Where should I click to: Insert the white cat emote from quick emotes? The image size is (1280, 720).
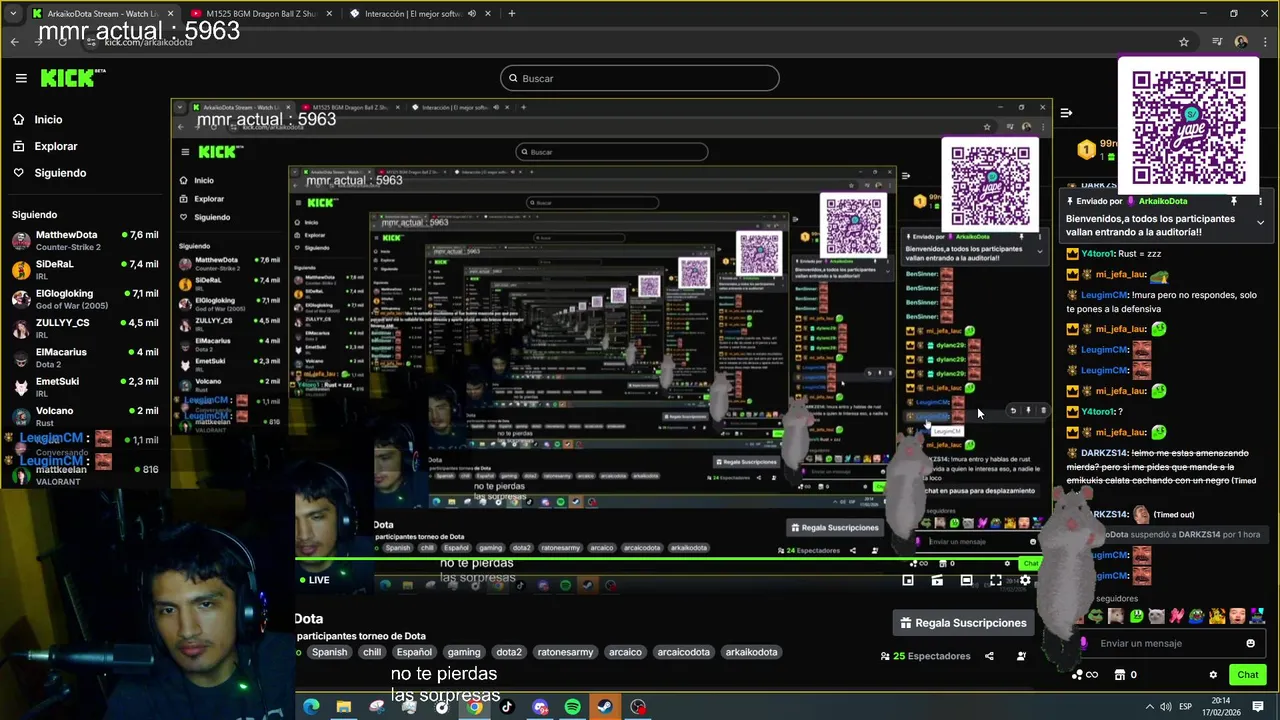pyautogui.click(x=1156, y=616)
